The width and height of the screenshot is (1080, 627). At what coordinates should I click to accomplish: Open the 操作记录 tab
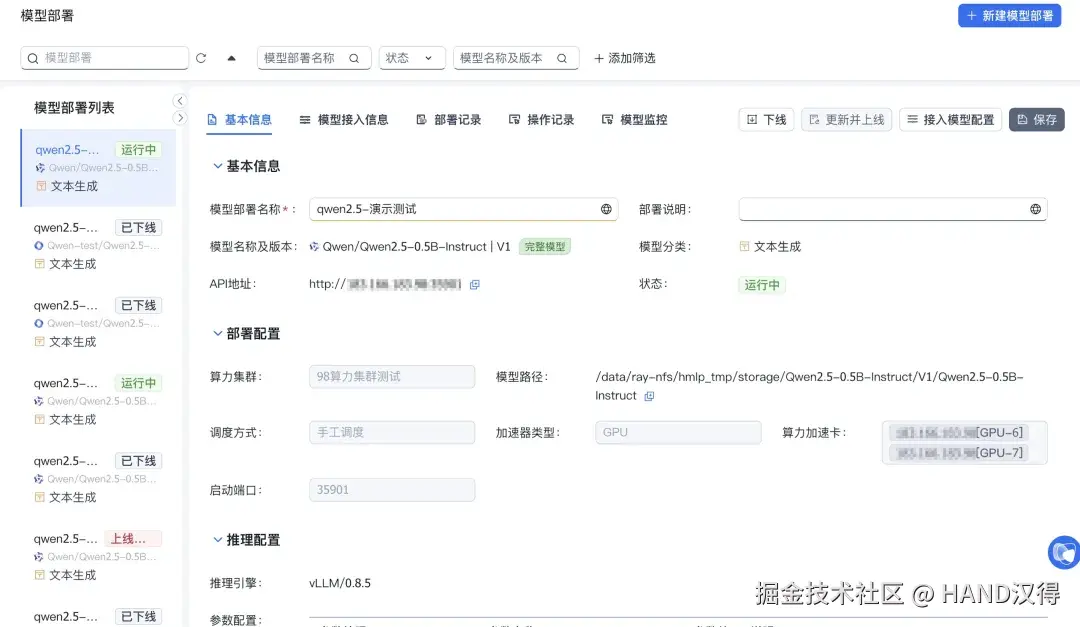coord(541,119)
